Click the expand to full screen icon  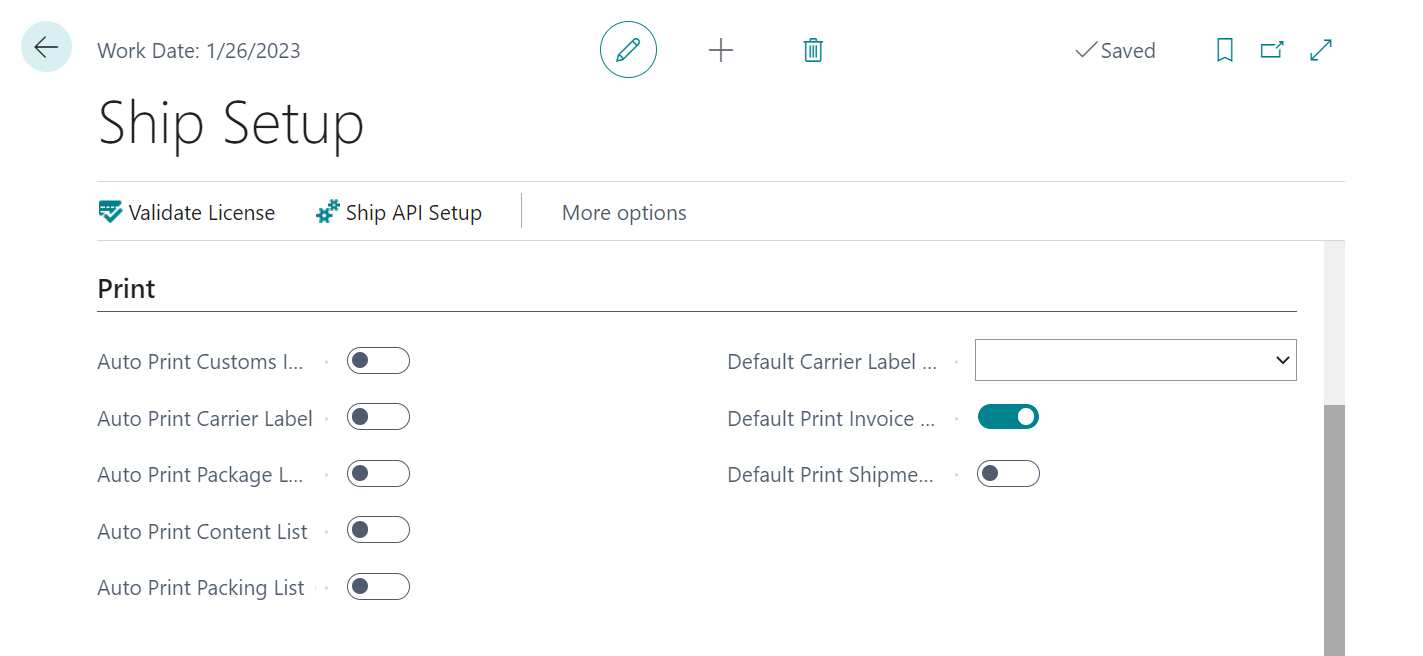1321,50
